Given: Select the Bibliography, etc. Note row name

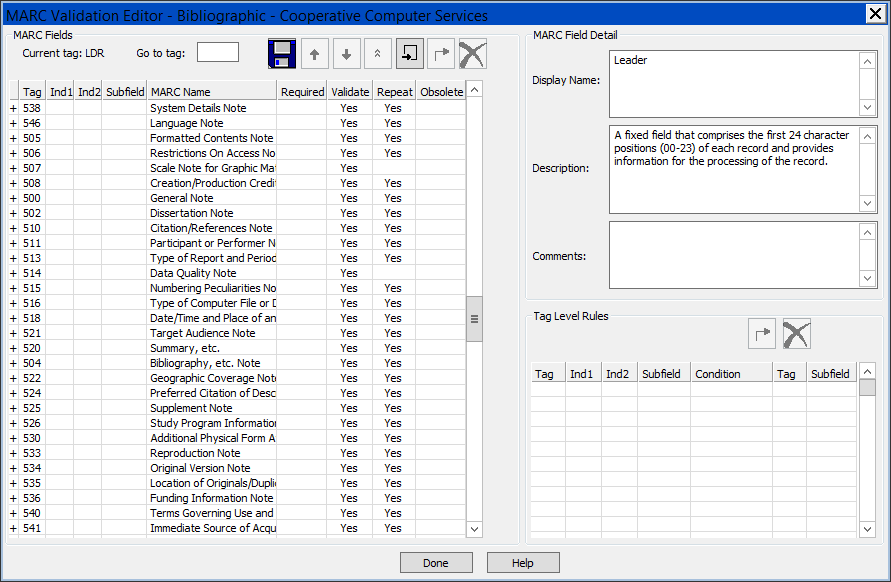Looking at the screenshot, I should tap(205, 363).
